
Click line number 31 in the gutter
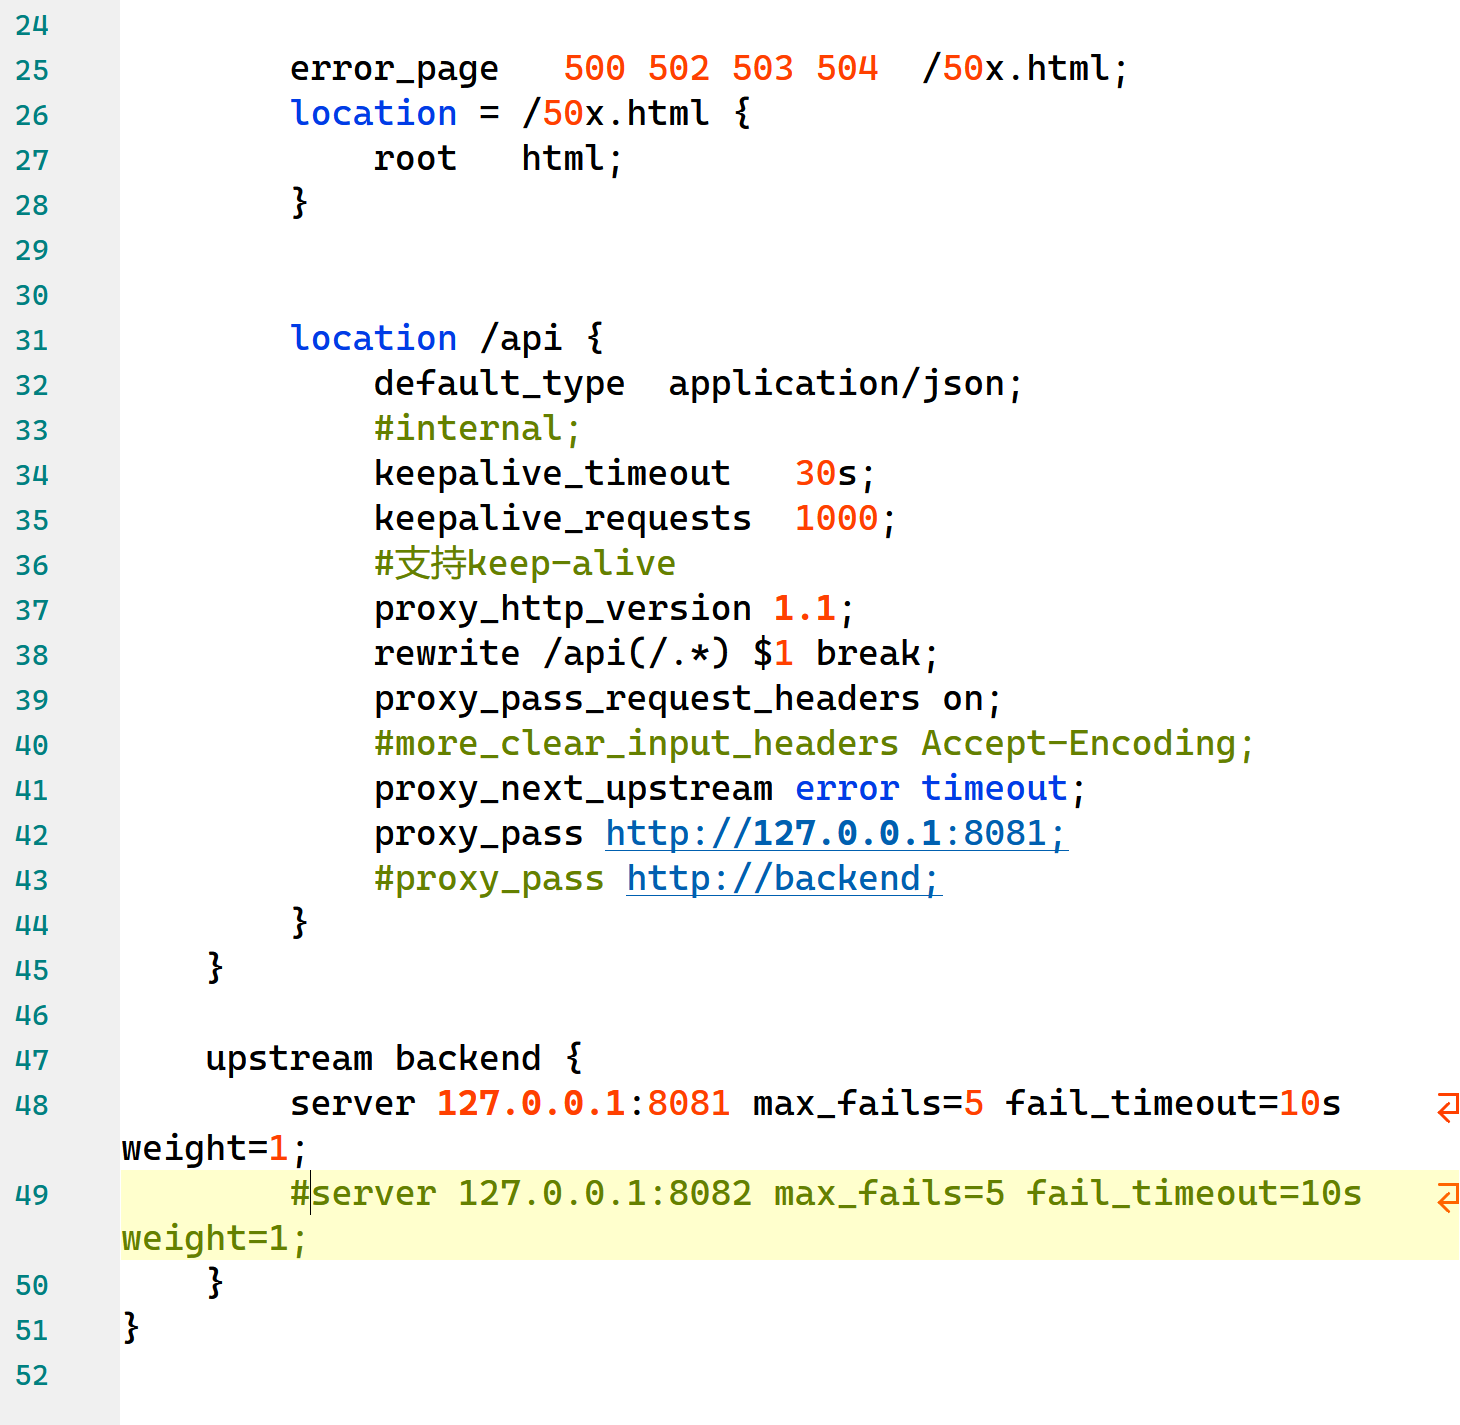tap(32, 340)
